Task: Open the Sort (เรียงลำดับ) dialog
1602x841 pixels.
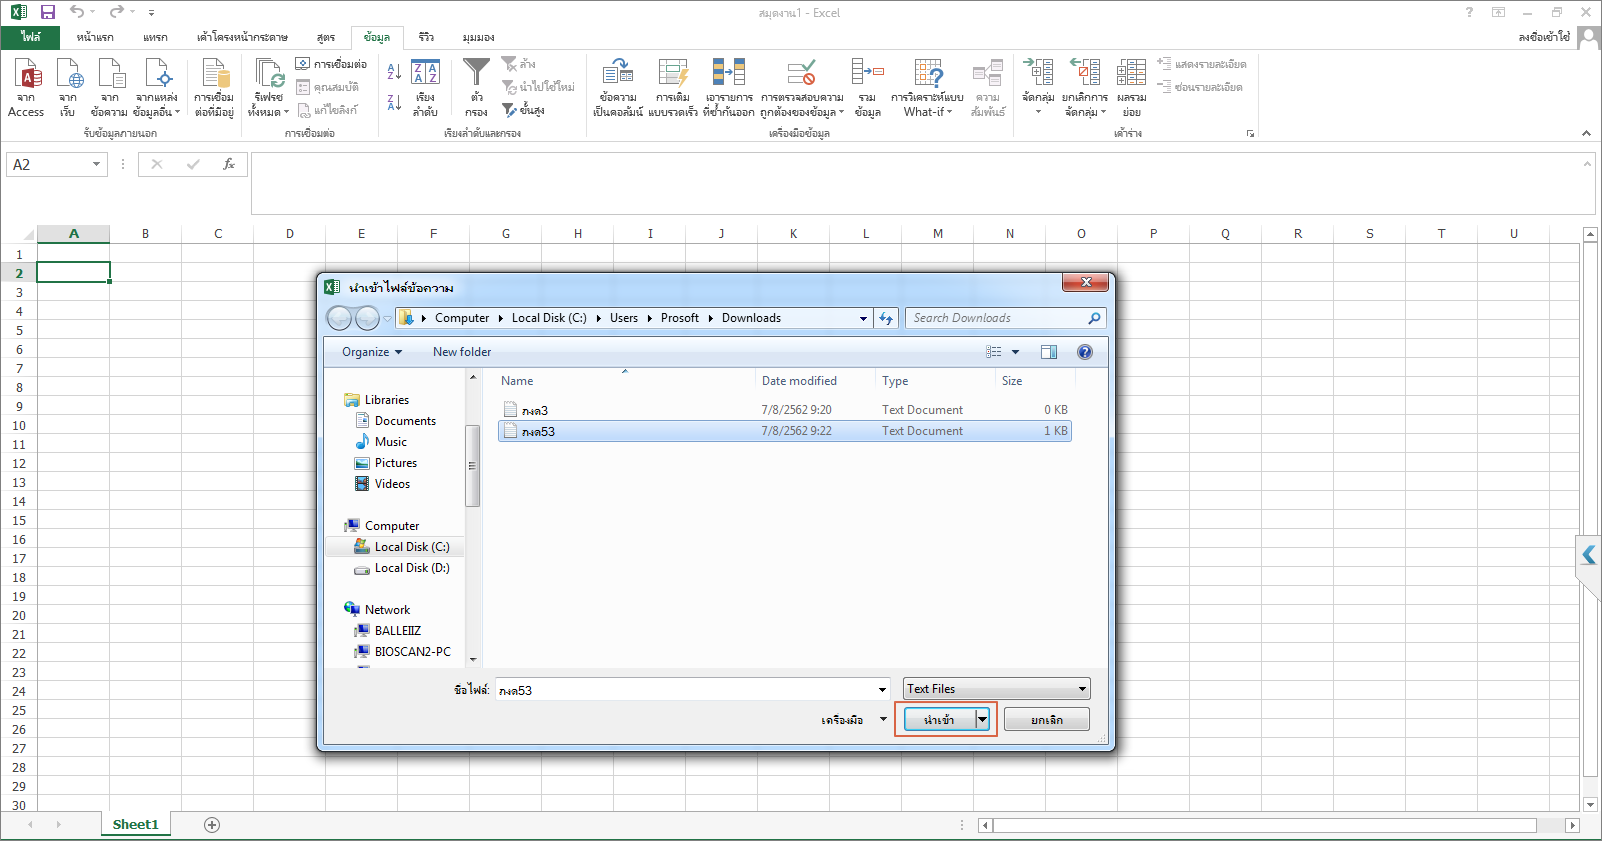Action: pos(425,87)
